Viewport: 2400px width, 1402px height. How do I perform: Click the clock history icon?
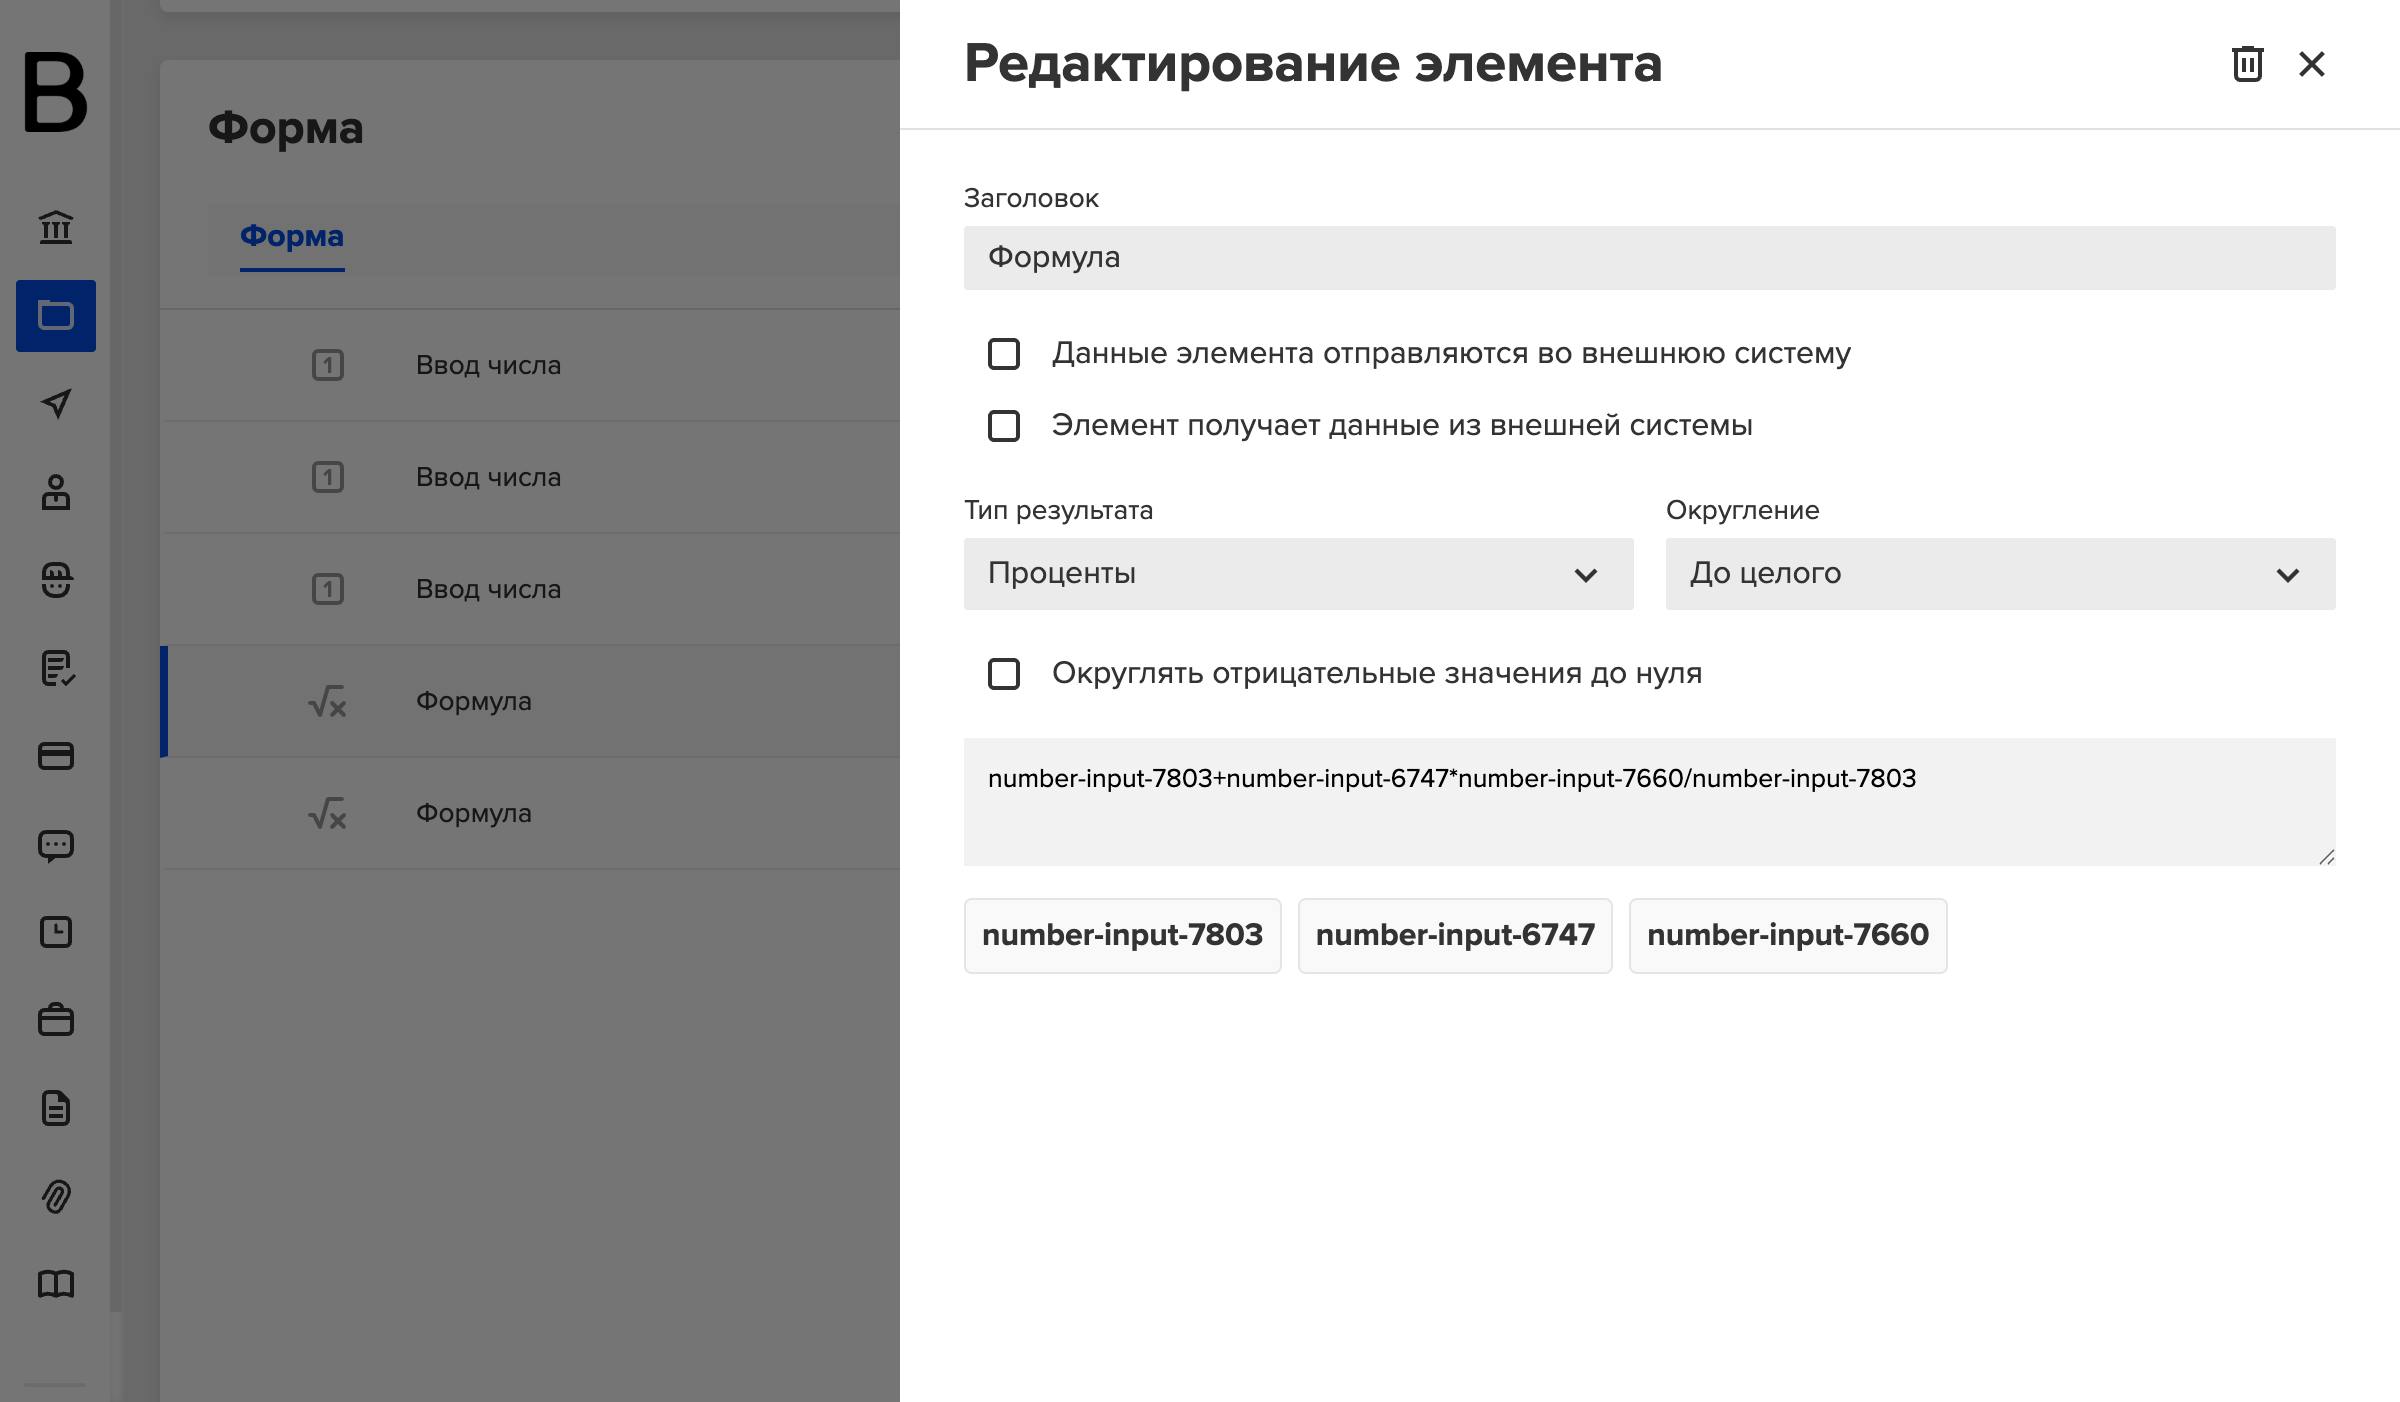pyautogui.click(x=56, y=932)
